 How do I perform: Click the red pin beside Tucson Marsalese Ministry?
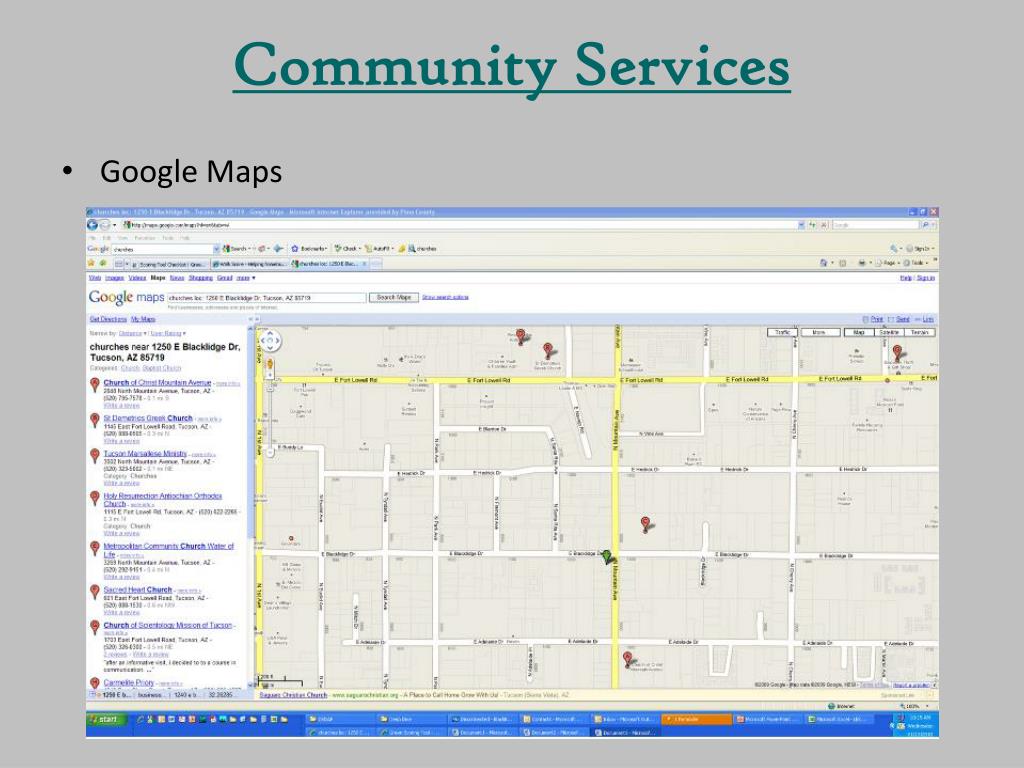[x=95, y=456]
